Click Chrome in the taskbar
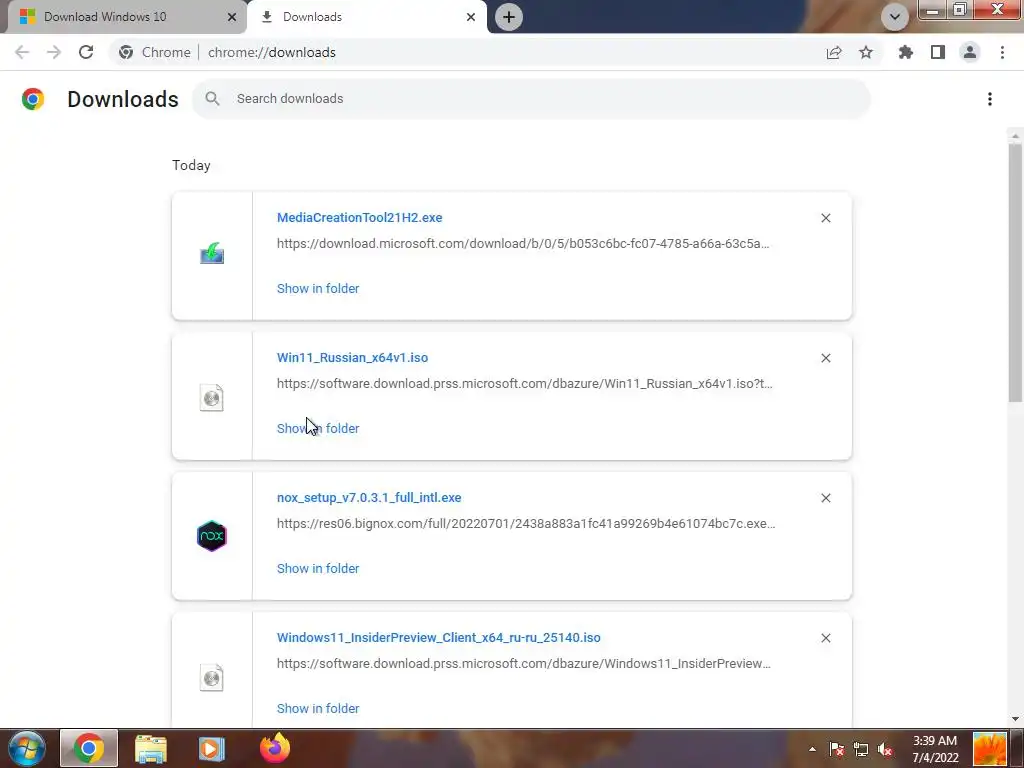The height and width of the screenshot is (768, 1024). 89,748
